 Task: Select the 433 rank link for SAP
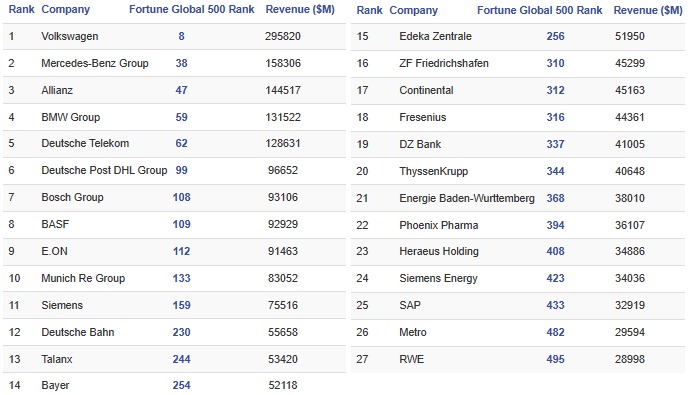[555, 305]
